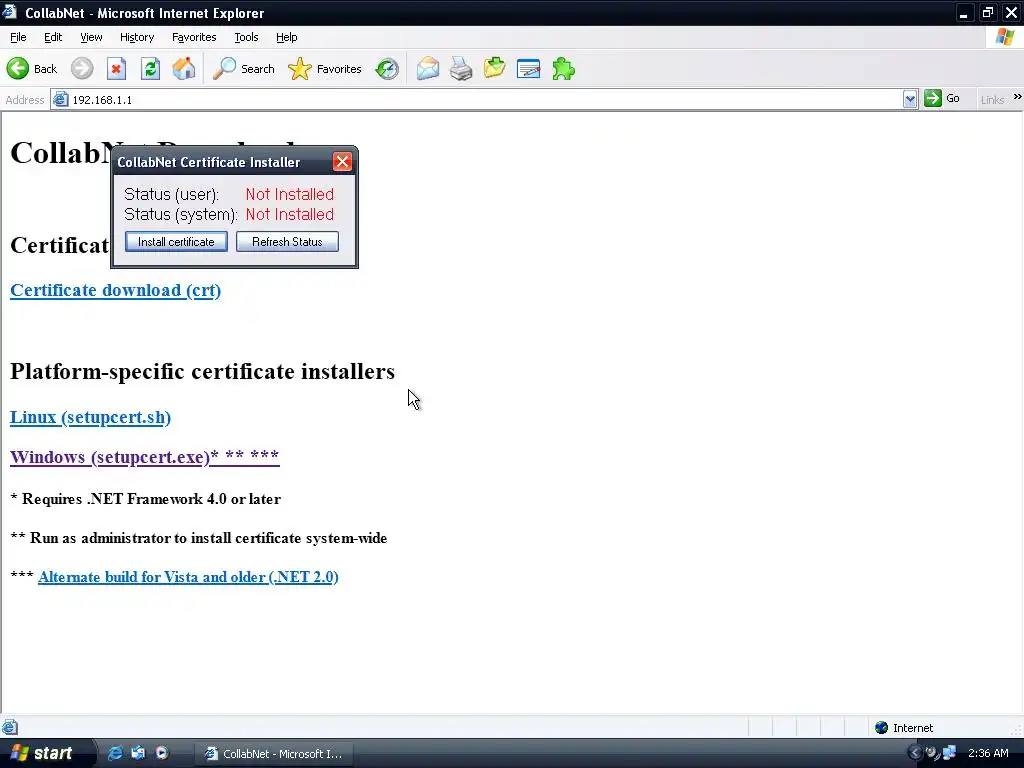Click the Run as administrator note
Viewport: 1024px width, 768px height.
(199, 538)
